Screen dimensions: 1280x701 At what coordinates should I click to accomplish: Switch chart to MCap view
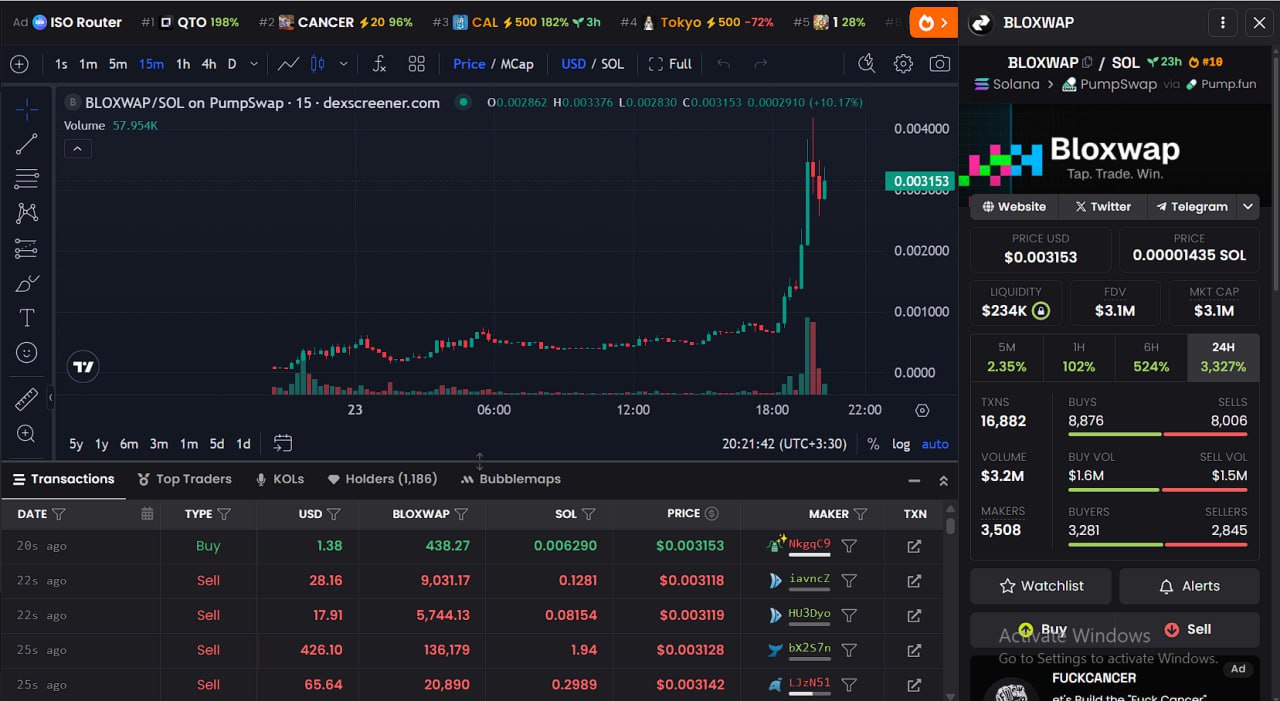coord(517,64)
